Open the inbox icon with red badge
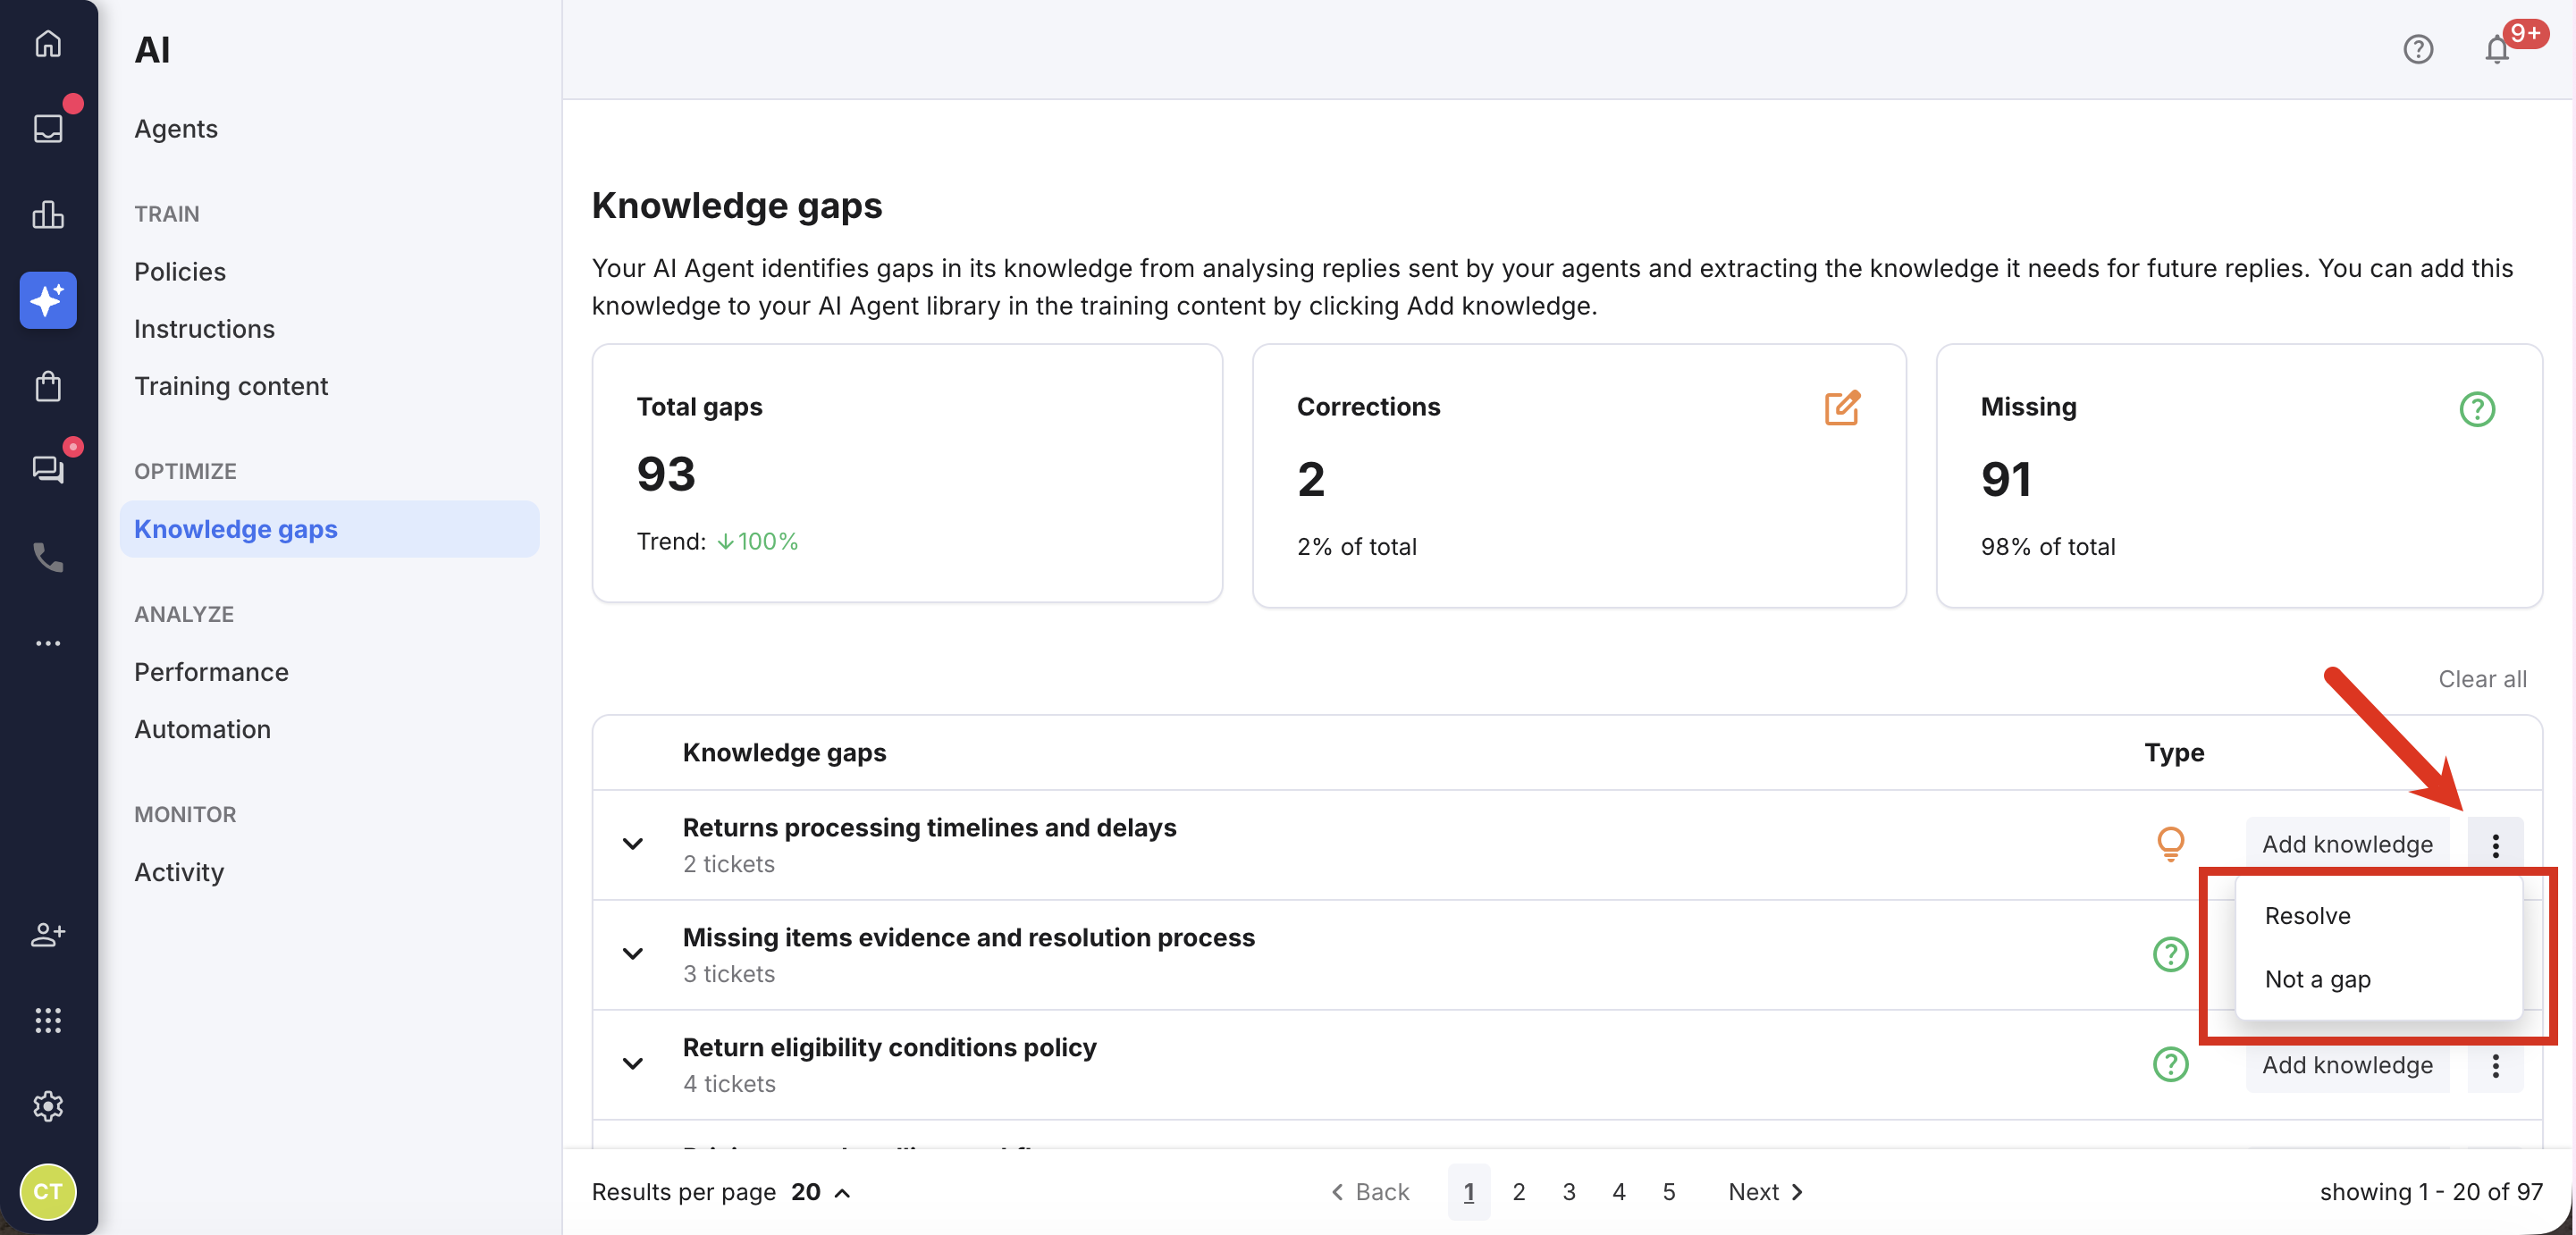2576x1235 pixels. point(48,128)
